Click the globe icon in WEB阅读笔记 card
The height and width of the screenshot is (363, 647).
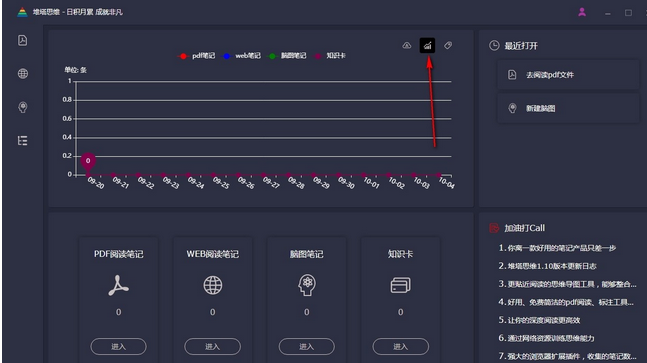(x=213, y=285)
